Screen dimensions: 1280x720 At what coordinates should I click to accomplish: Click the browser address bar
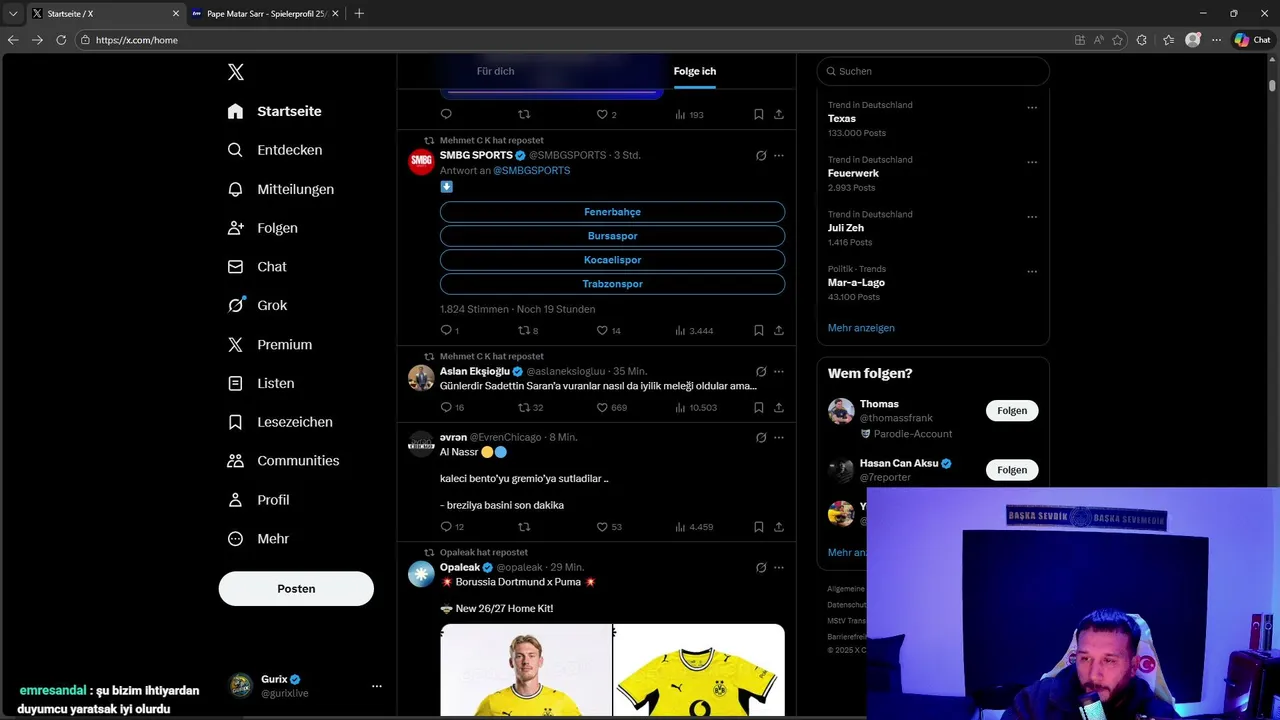(x=570, y=40)
